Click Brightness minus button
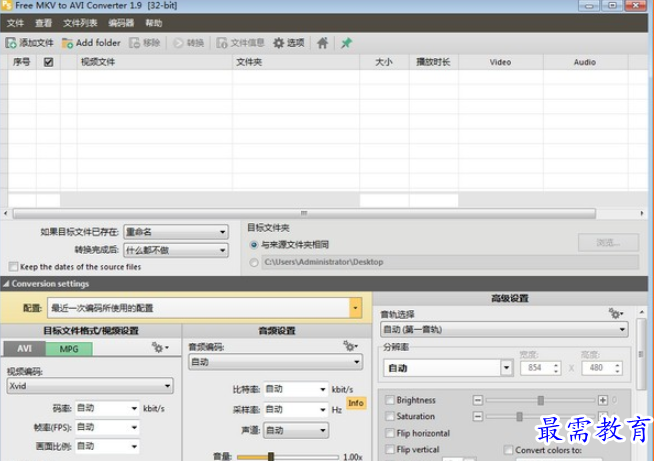The width and height of the screenshot is (659, 461). pos(477,400)
